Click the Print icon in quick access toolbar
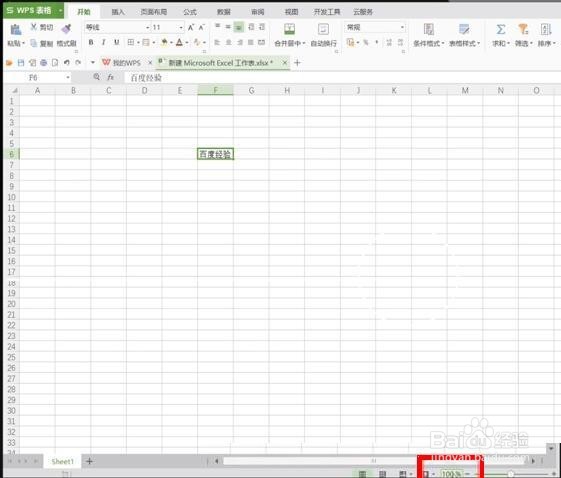Viewport: 561px width, 478px height. point(44,63)
